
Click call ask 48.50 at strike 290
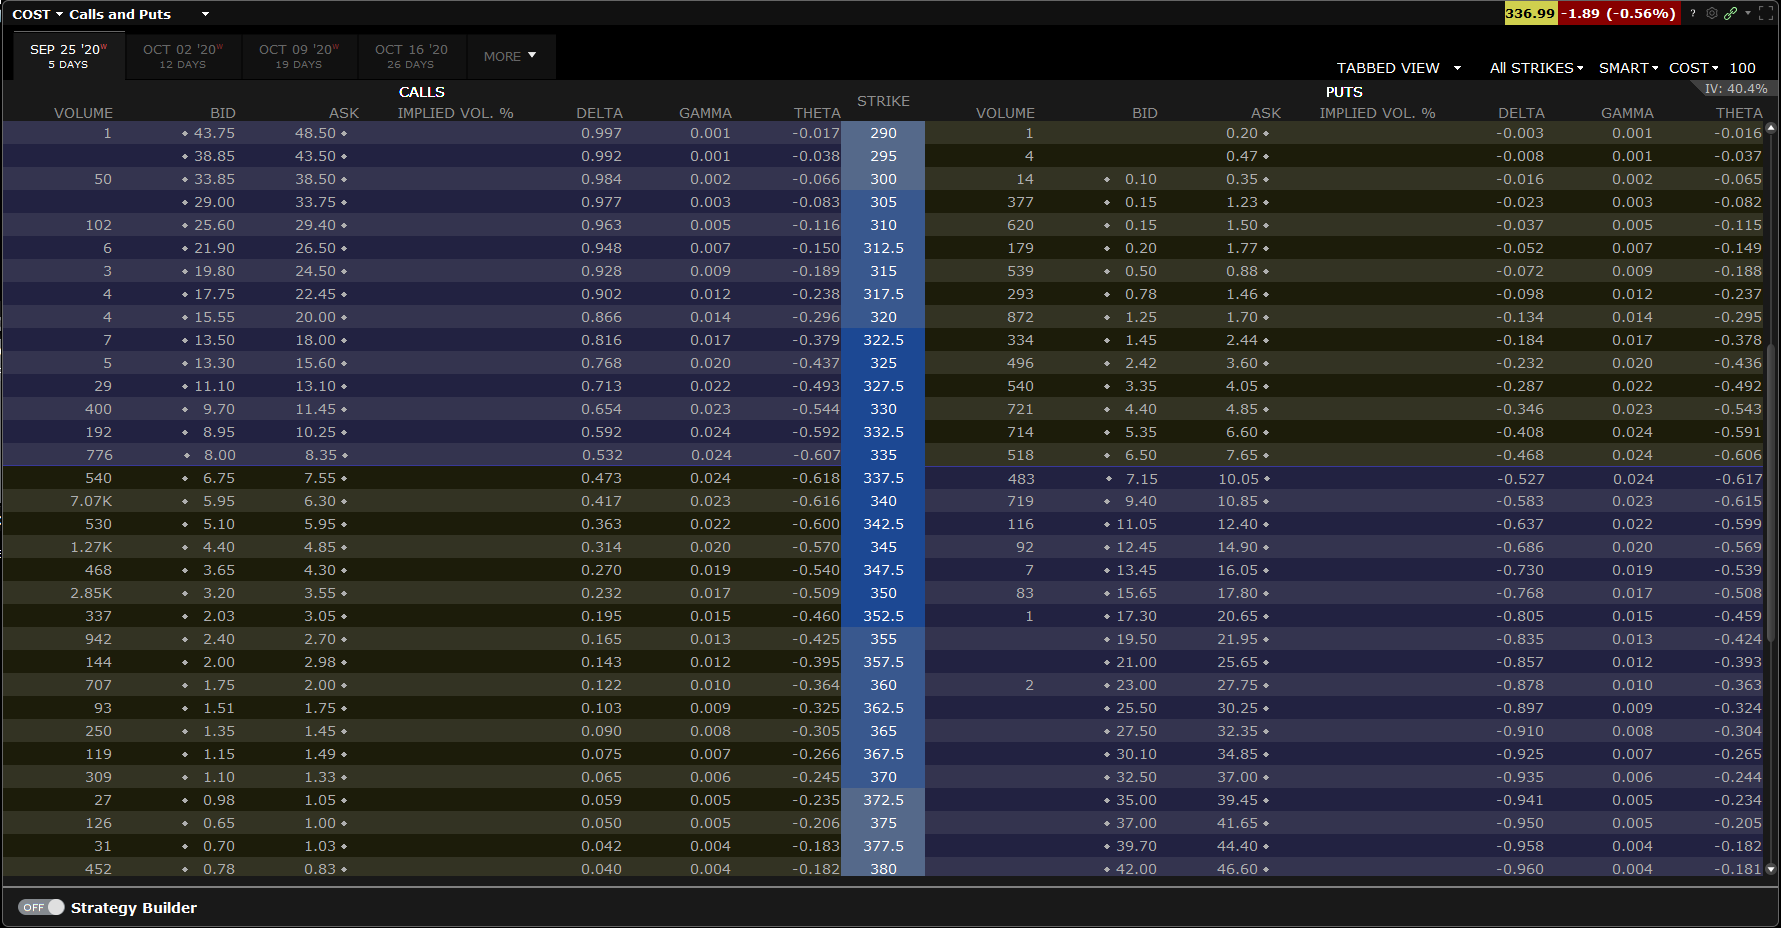(x=315, y=133)
